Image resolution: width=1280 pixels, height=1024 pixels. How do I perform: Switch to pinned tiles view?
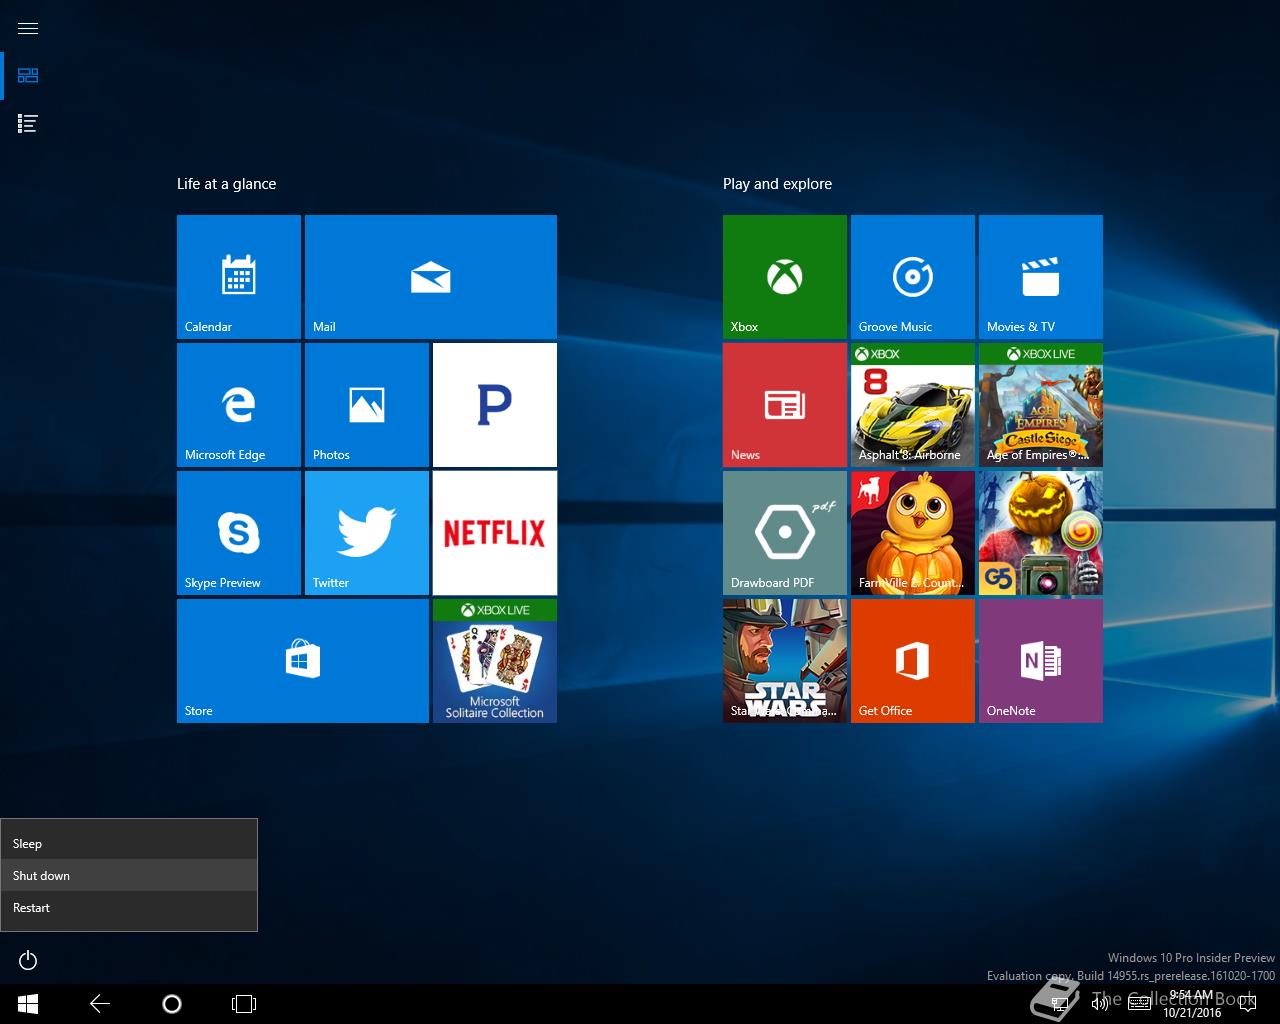coord(28,76)
